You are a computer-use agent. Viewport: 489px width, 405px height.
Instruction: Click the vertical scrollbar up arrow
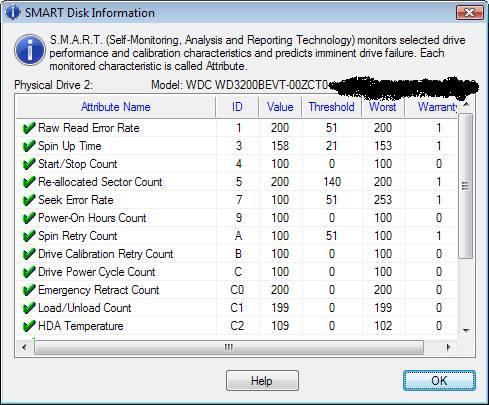pyautogui.click(x=466, y=105)
